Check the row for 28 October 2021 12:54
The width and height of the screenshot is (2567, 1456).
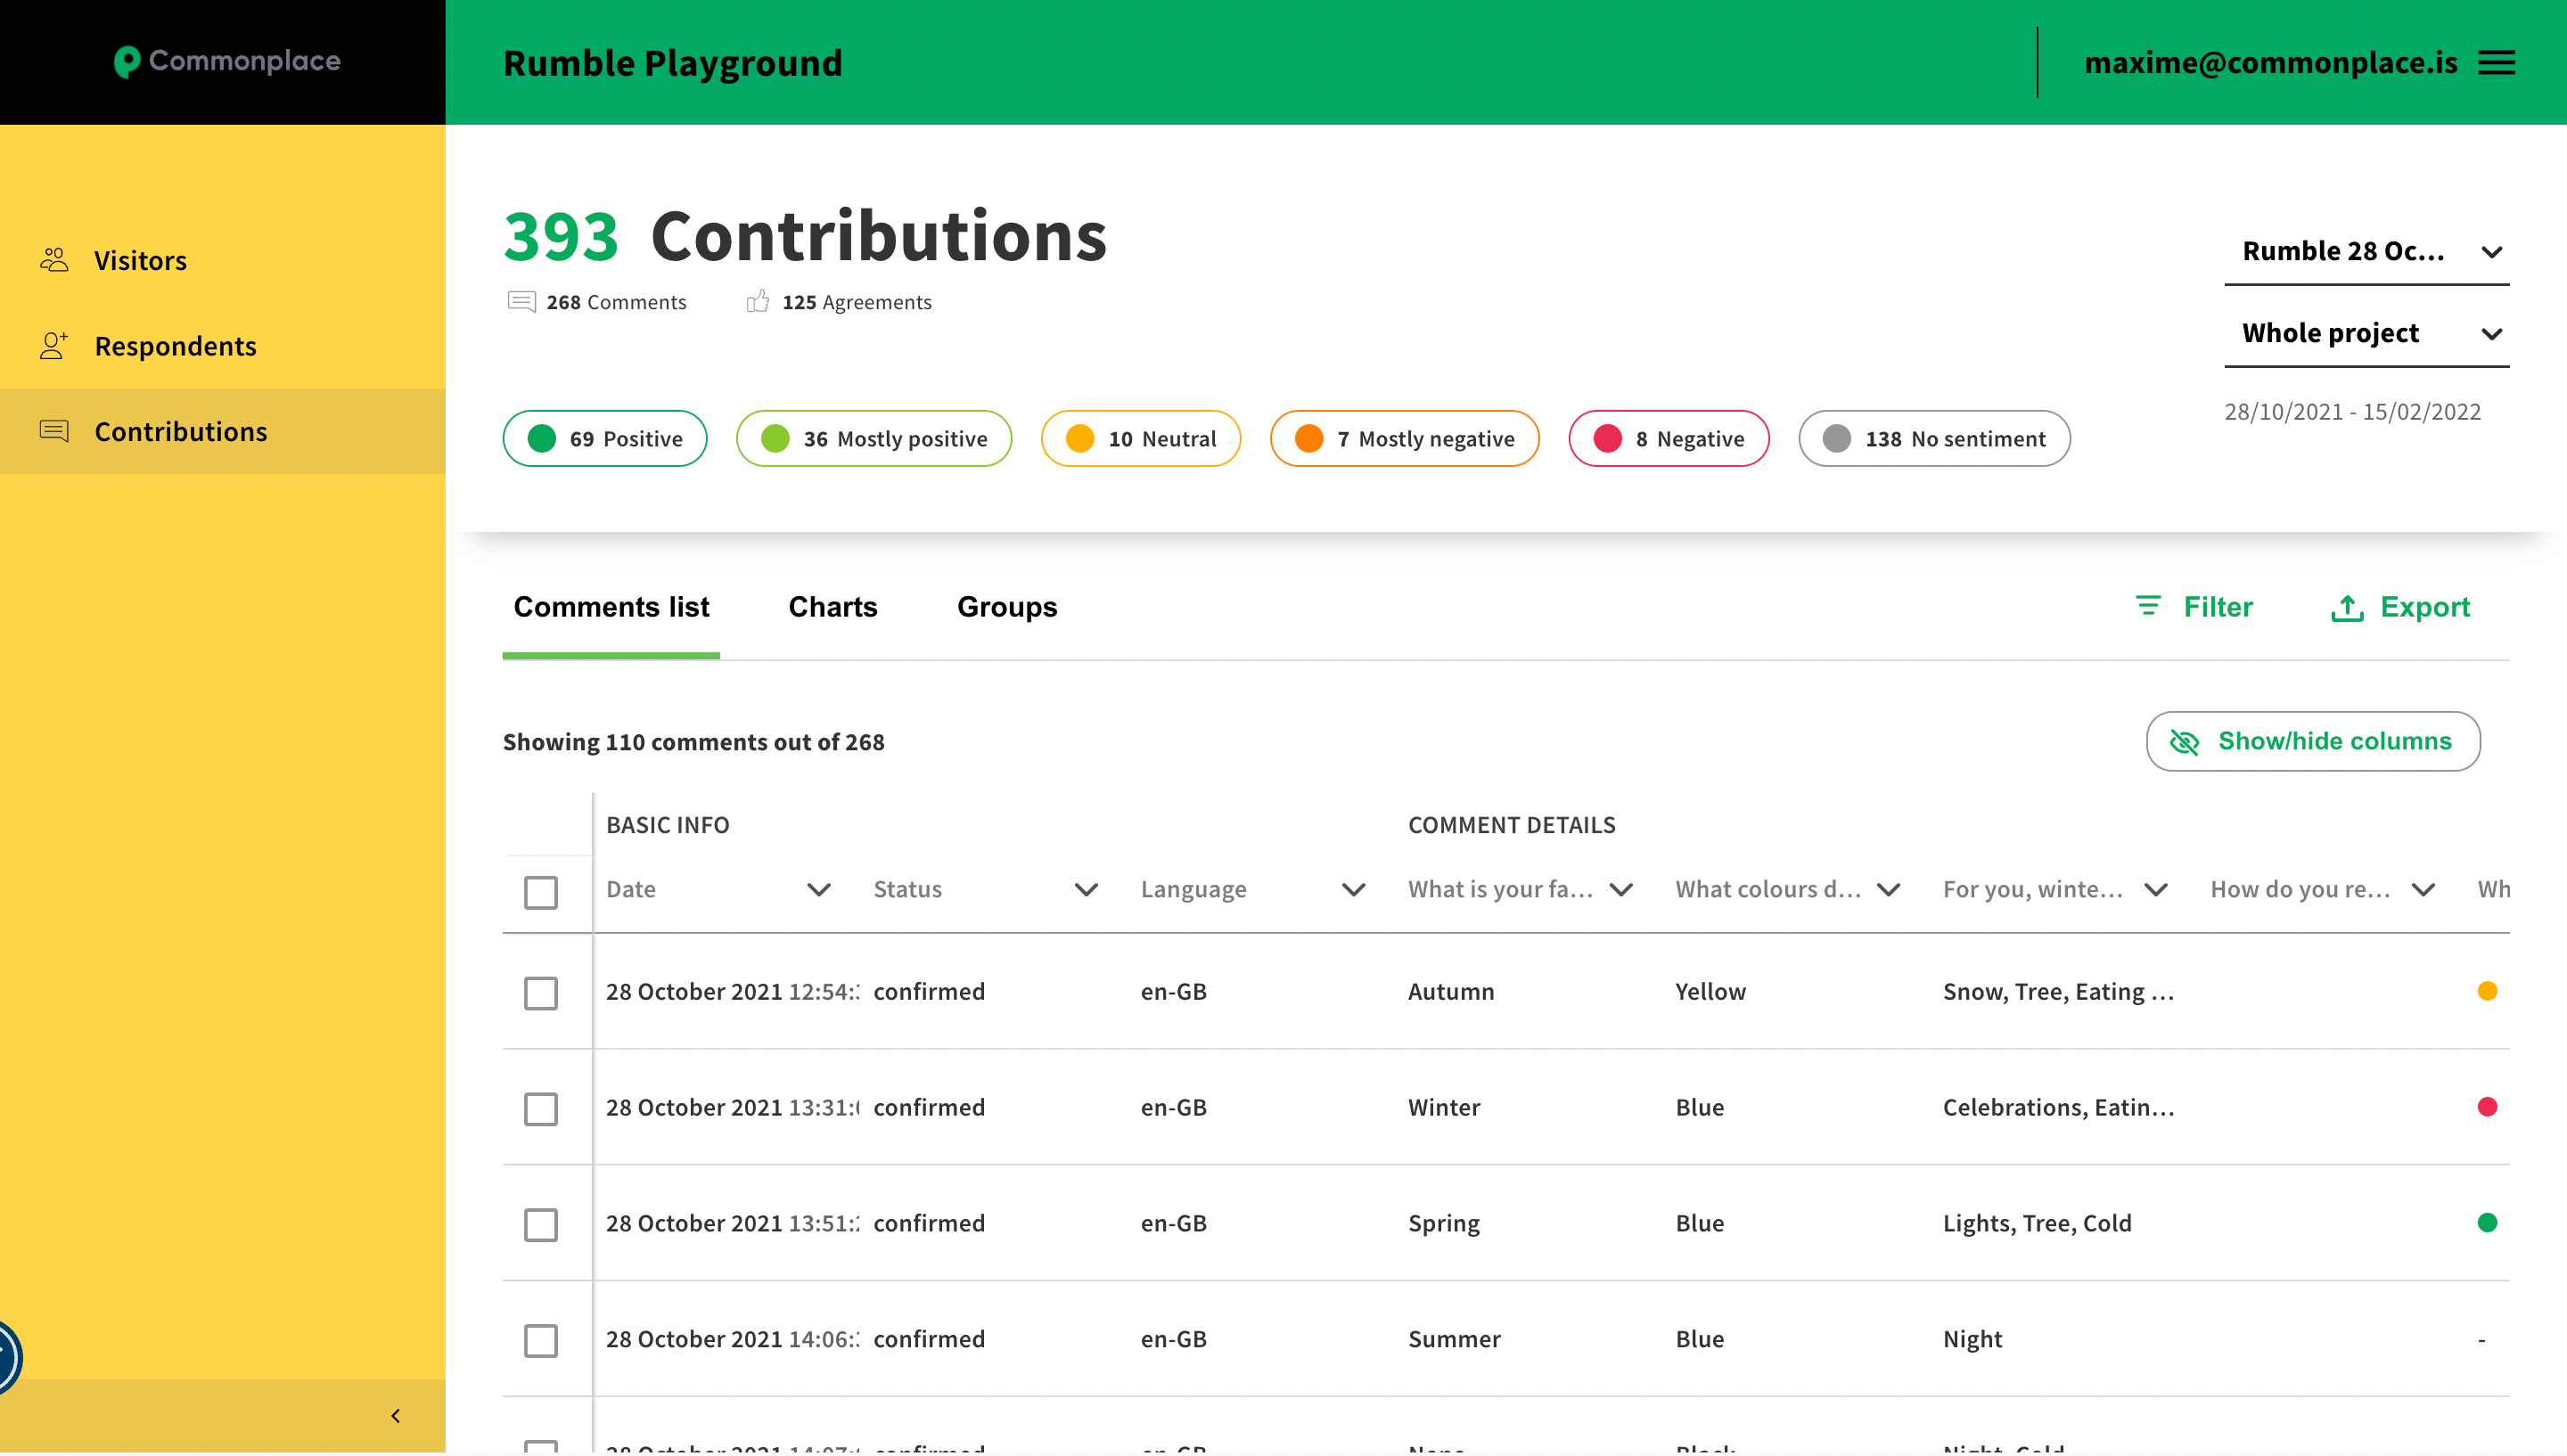[541, 993]
